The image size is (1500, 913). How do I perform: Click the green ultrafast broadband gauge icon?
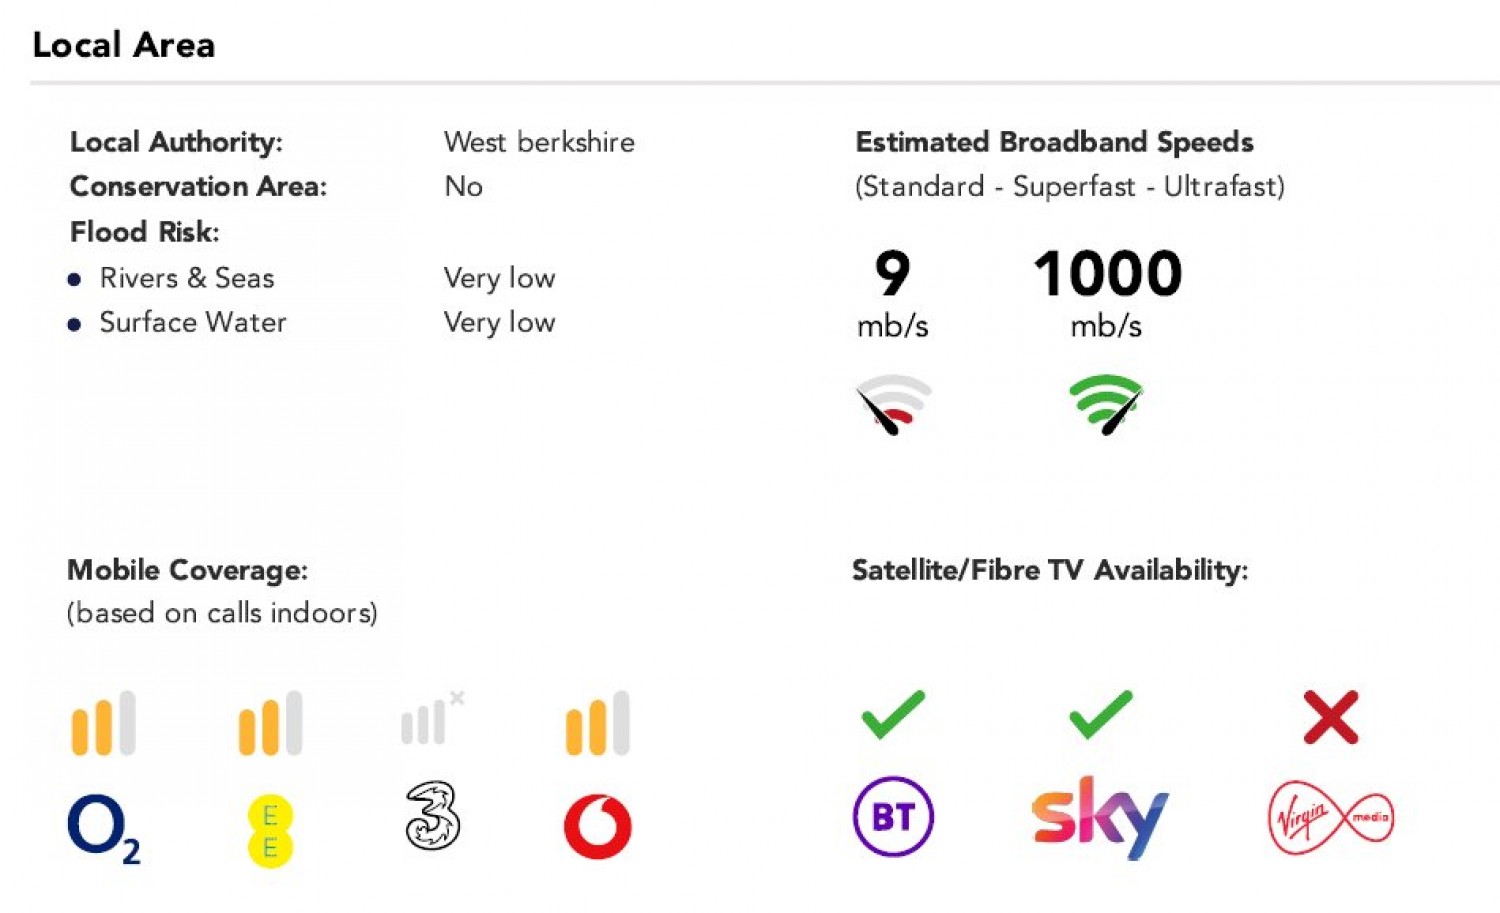1106,405
